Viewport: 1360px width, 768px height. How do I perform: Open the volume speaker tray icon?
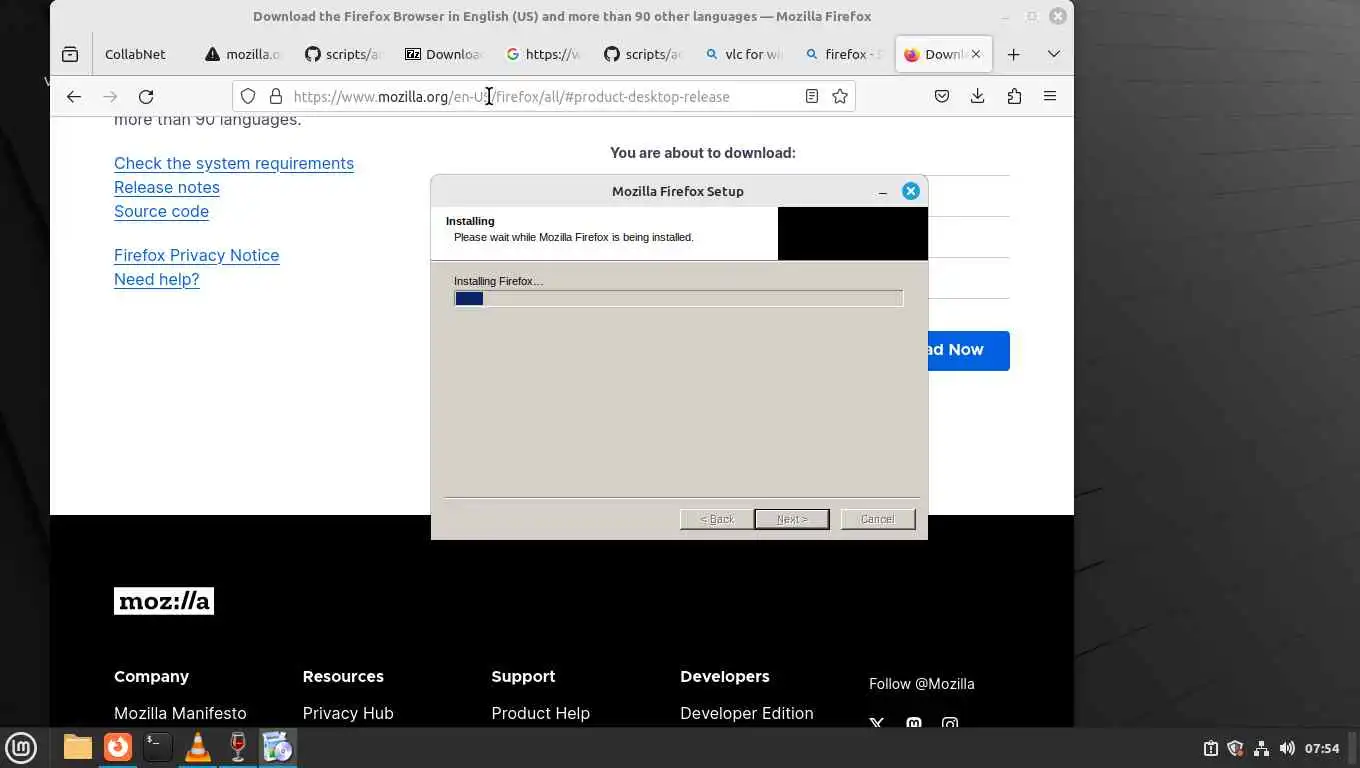tap(1287, 748)
